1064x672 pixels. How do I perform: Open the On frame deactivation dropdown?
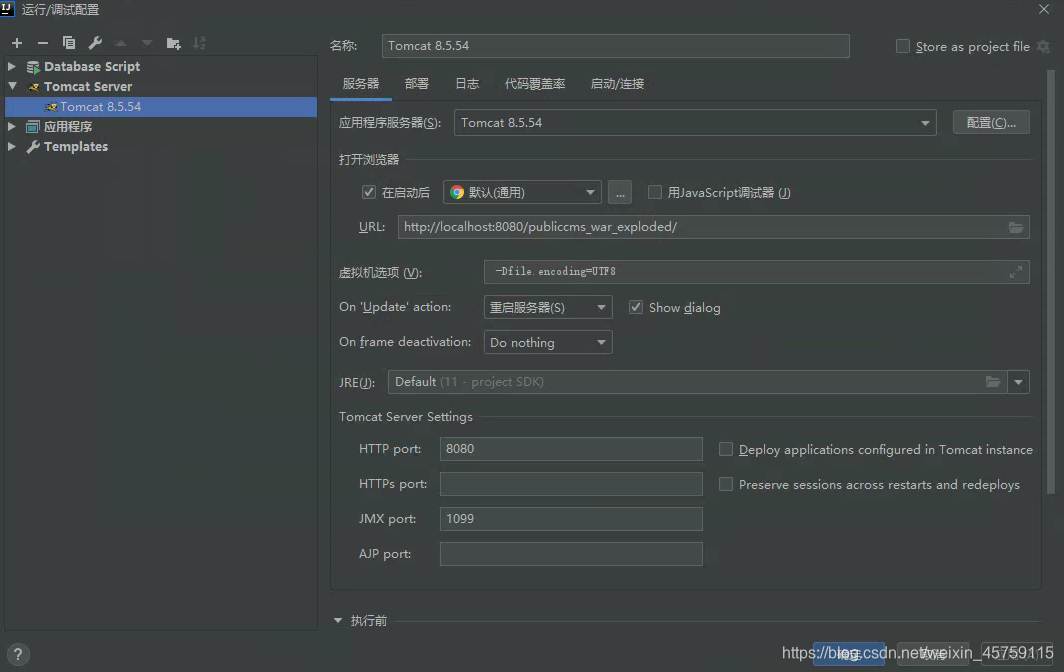point(548,342)
